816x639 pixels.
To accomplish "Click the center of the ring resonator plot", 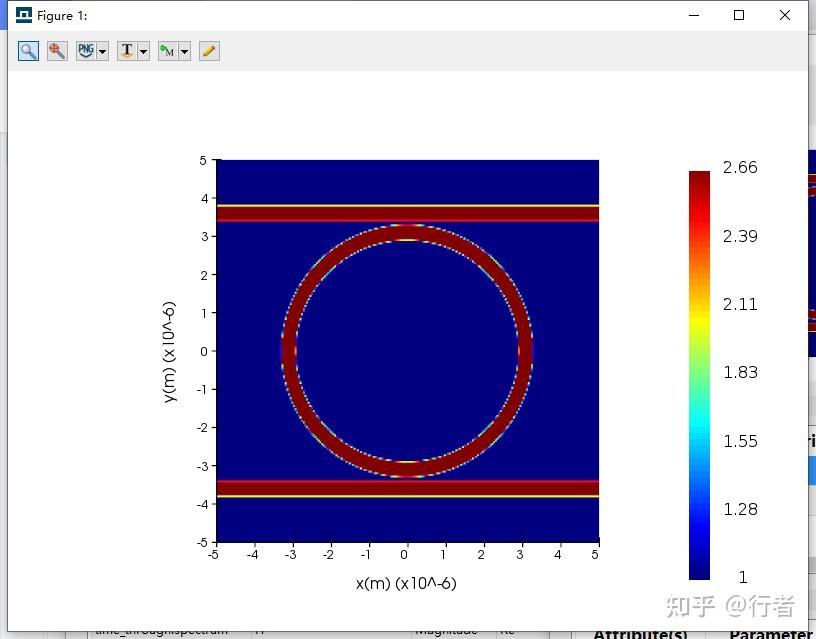I will (x=407, y=351).
